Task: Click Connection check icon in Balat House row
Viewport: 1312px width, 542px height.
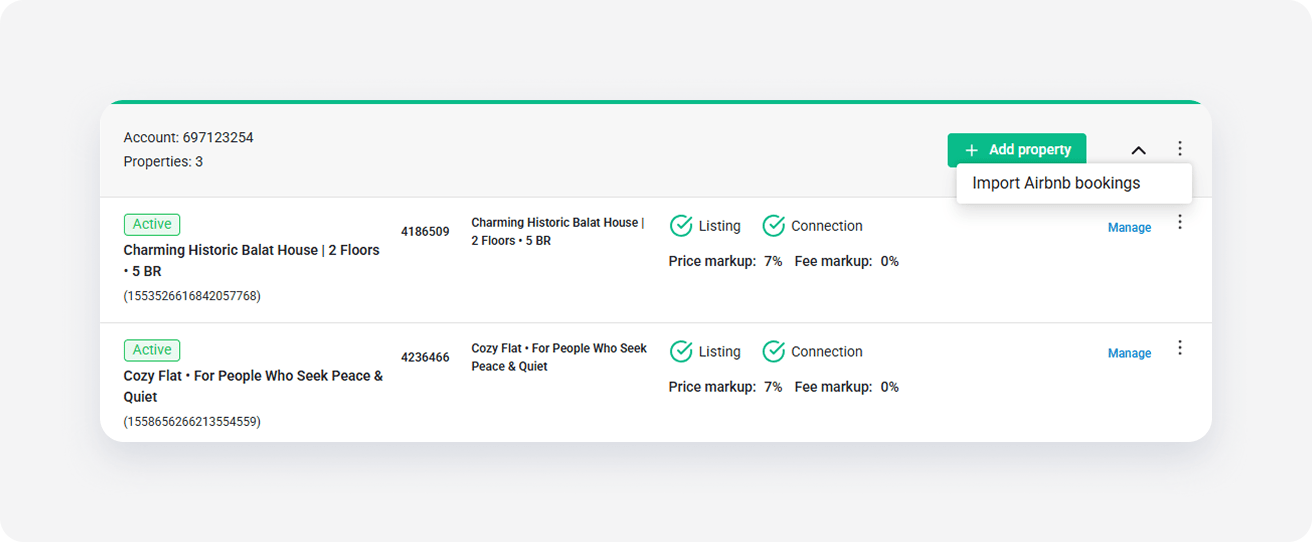Action: pyautogui.click(x=773, y=226)
